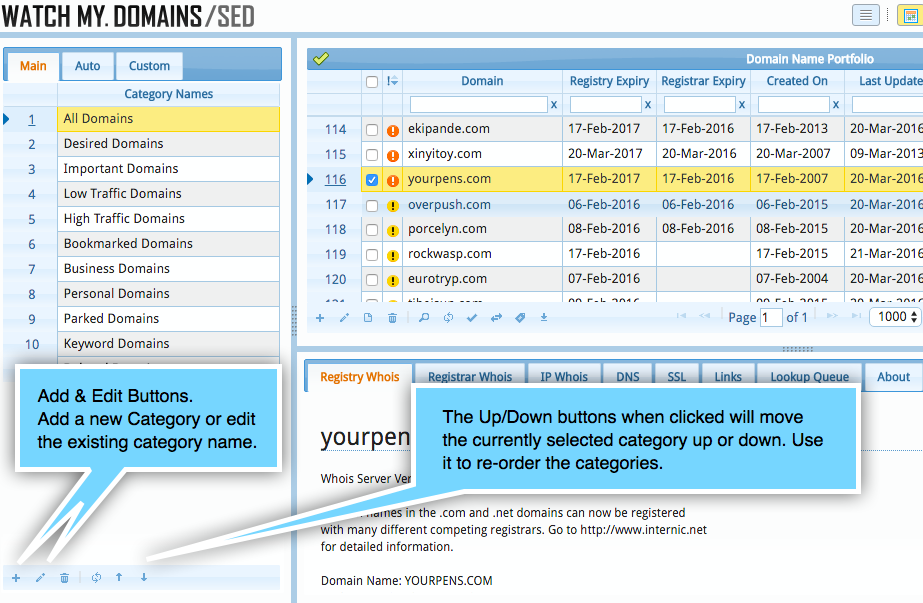Check the box for porcelyn.com
923x603 pixels.
[371, 230]
